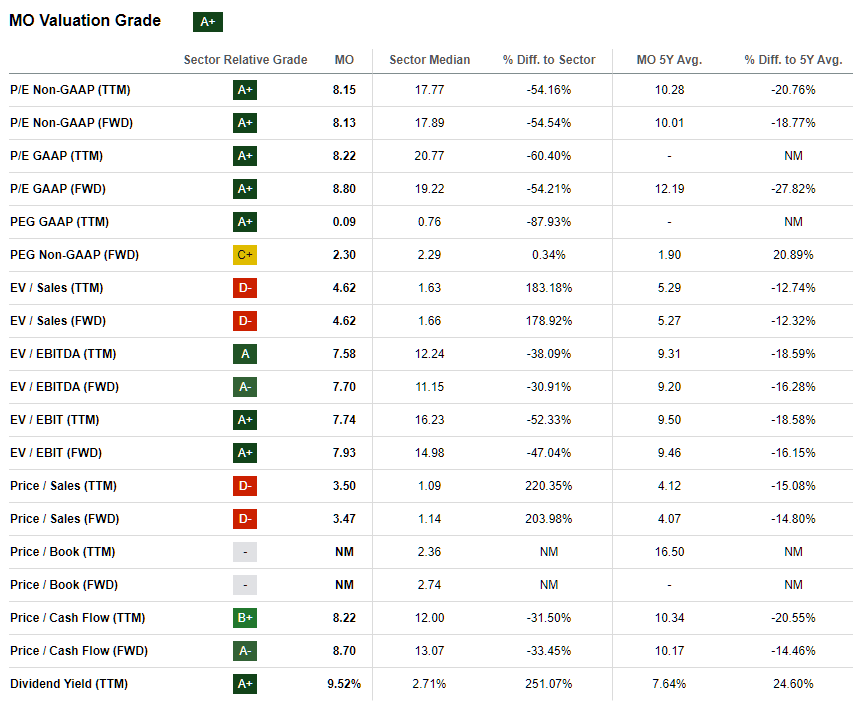859x707 pixels.
Task: Click the % Diff. to Sector column header
Action: coord(548,60)
